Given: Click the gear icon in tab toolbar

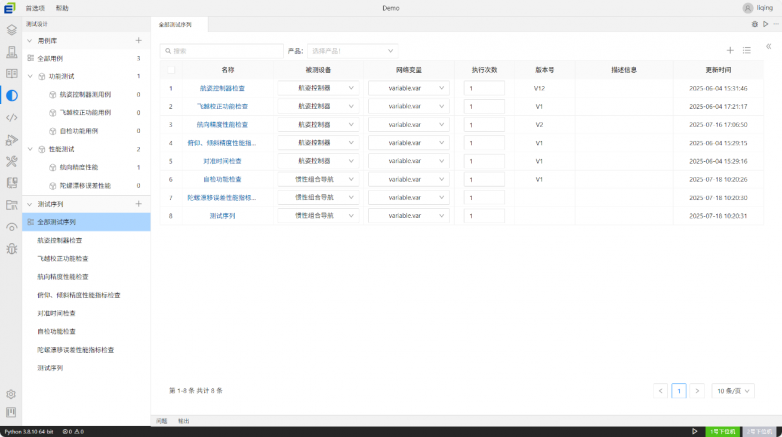Looking at the screenshot, I should 755,24.
